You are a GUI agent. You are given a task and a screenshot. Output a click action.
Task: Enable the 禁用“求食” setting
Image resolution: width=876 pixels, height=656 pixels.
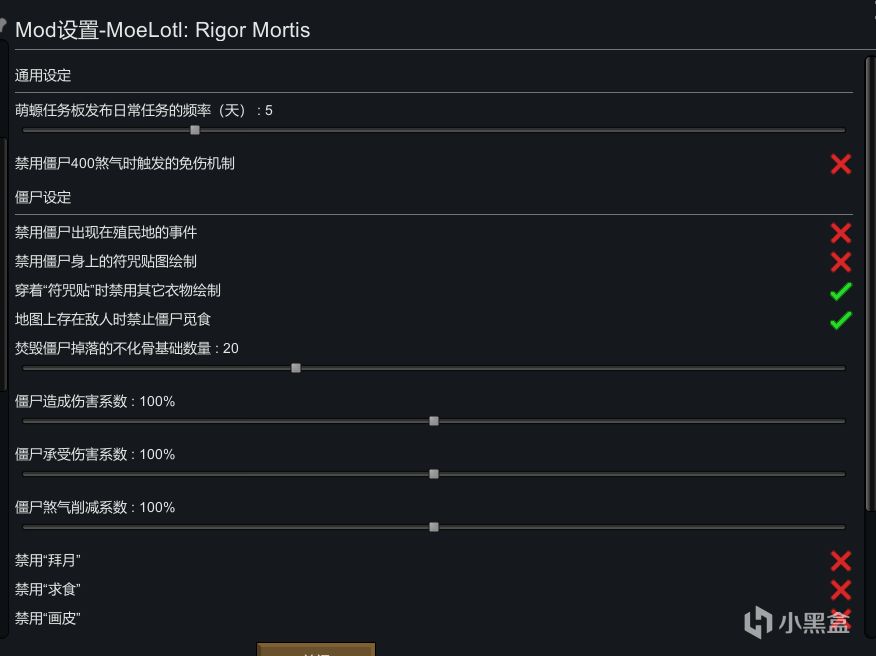pyautogui.click(x=840, y=590)
